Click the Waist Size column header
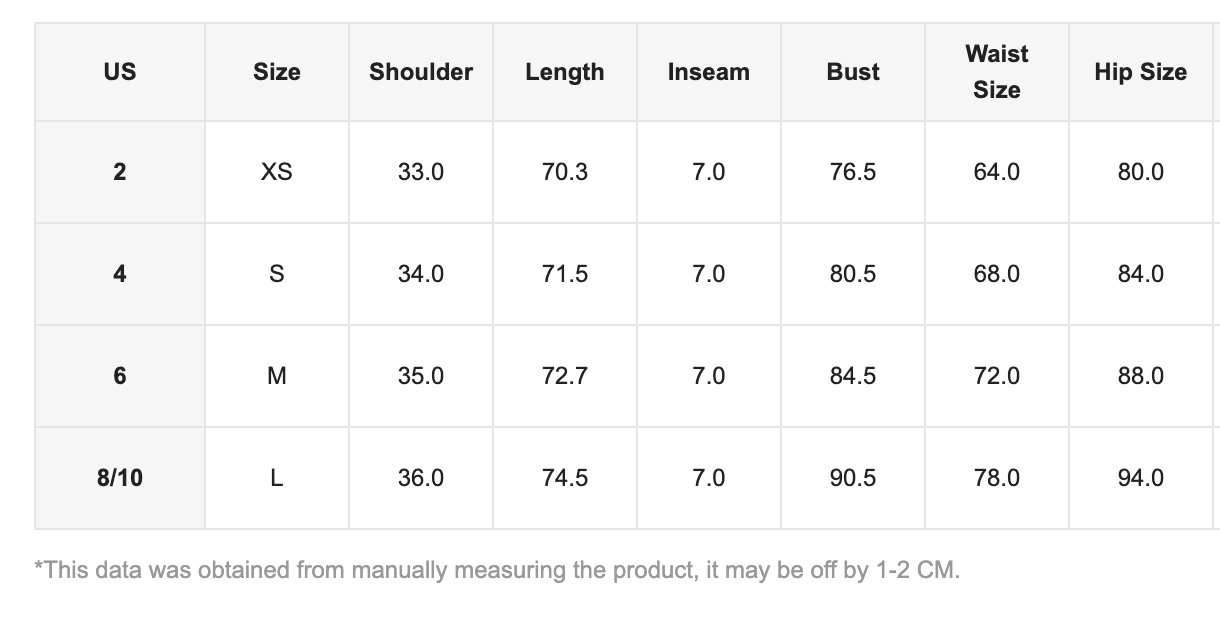The height and width of the screenshot is (624, 1220). 997,72
